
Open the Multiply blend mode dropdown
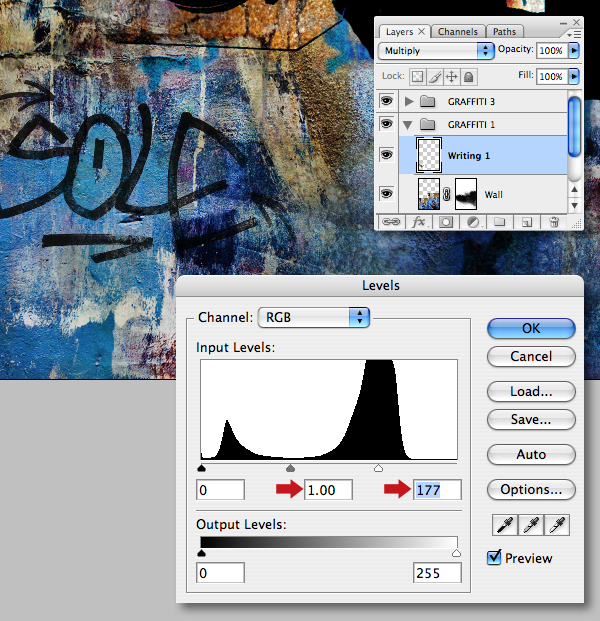click(x=436, y=51)
